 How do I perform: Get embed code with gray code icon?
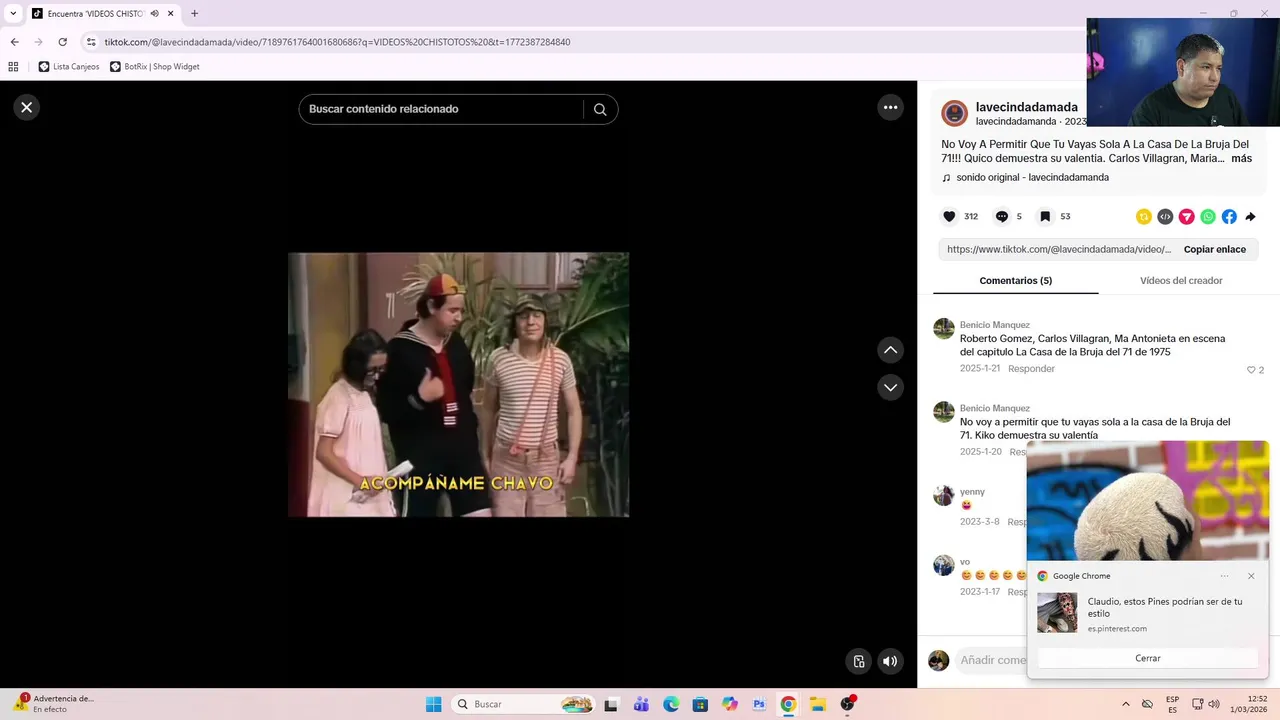(1165, 217)
